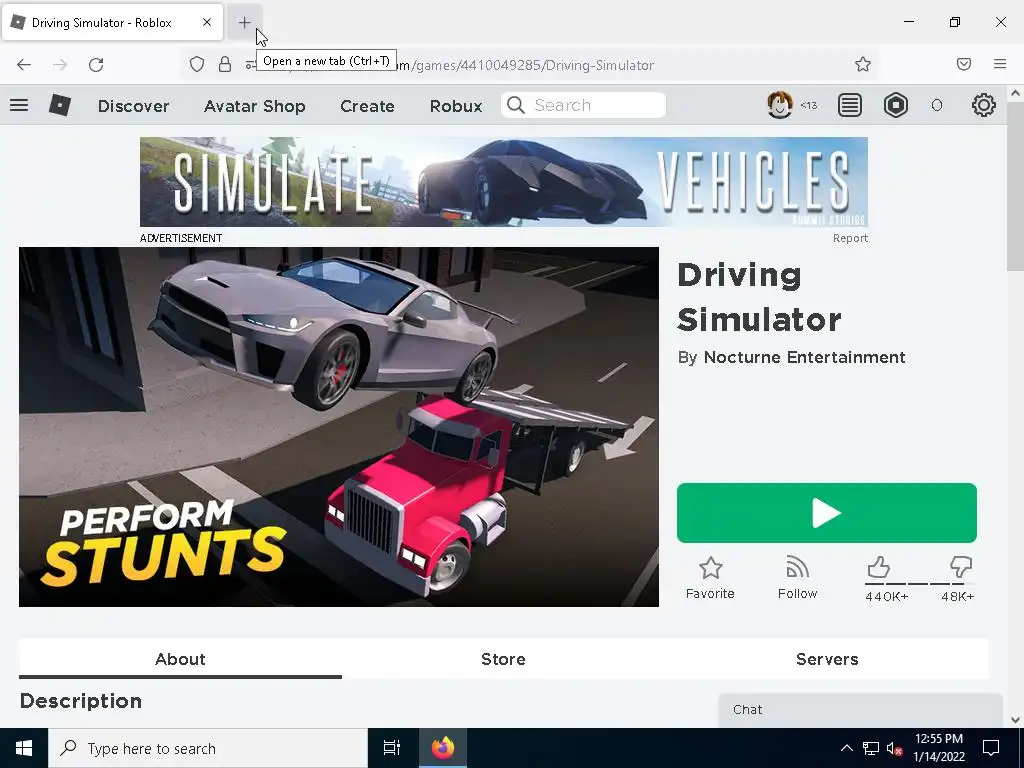Click the search magnifier icon in Roblox
Screen dimensions: 1024x768
tap(516, 105)
